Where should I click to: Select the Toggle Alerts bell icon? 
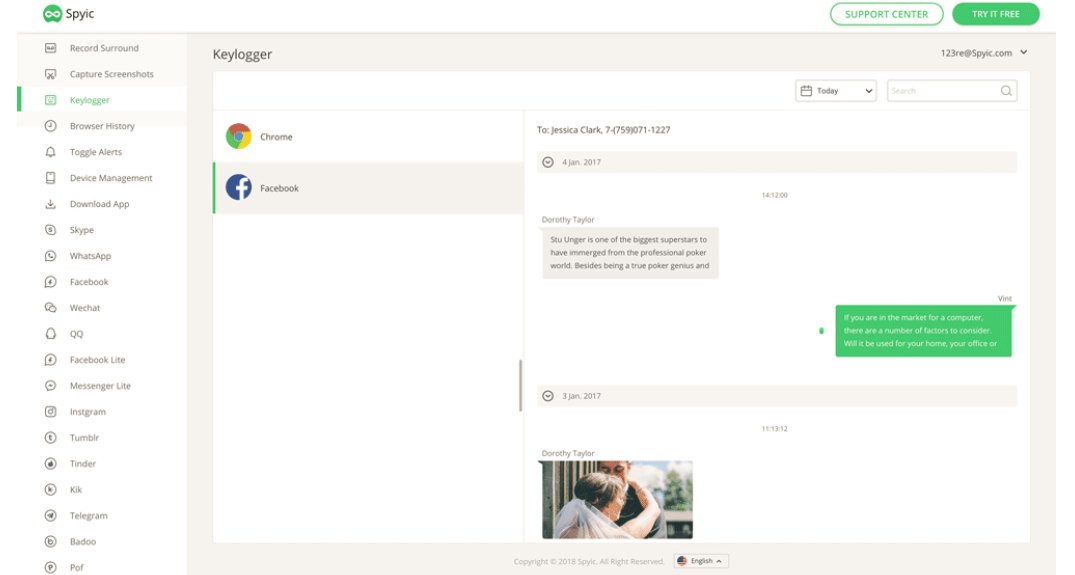tap(51, 152)
